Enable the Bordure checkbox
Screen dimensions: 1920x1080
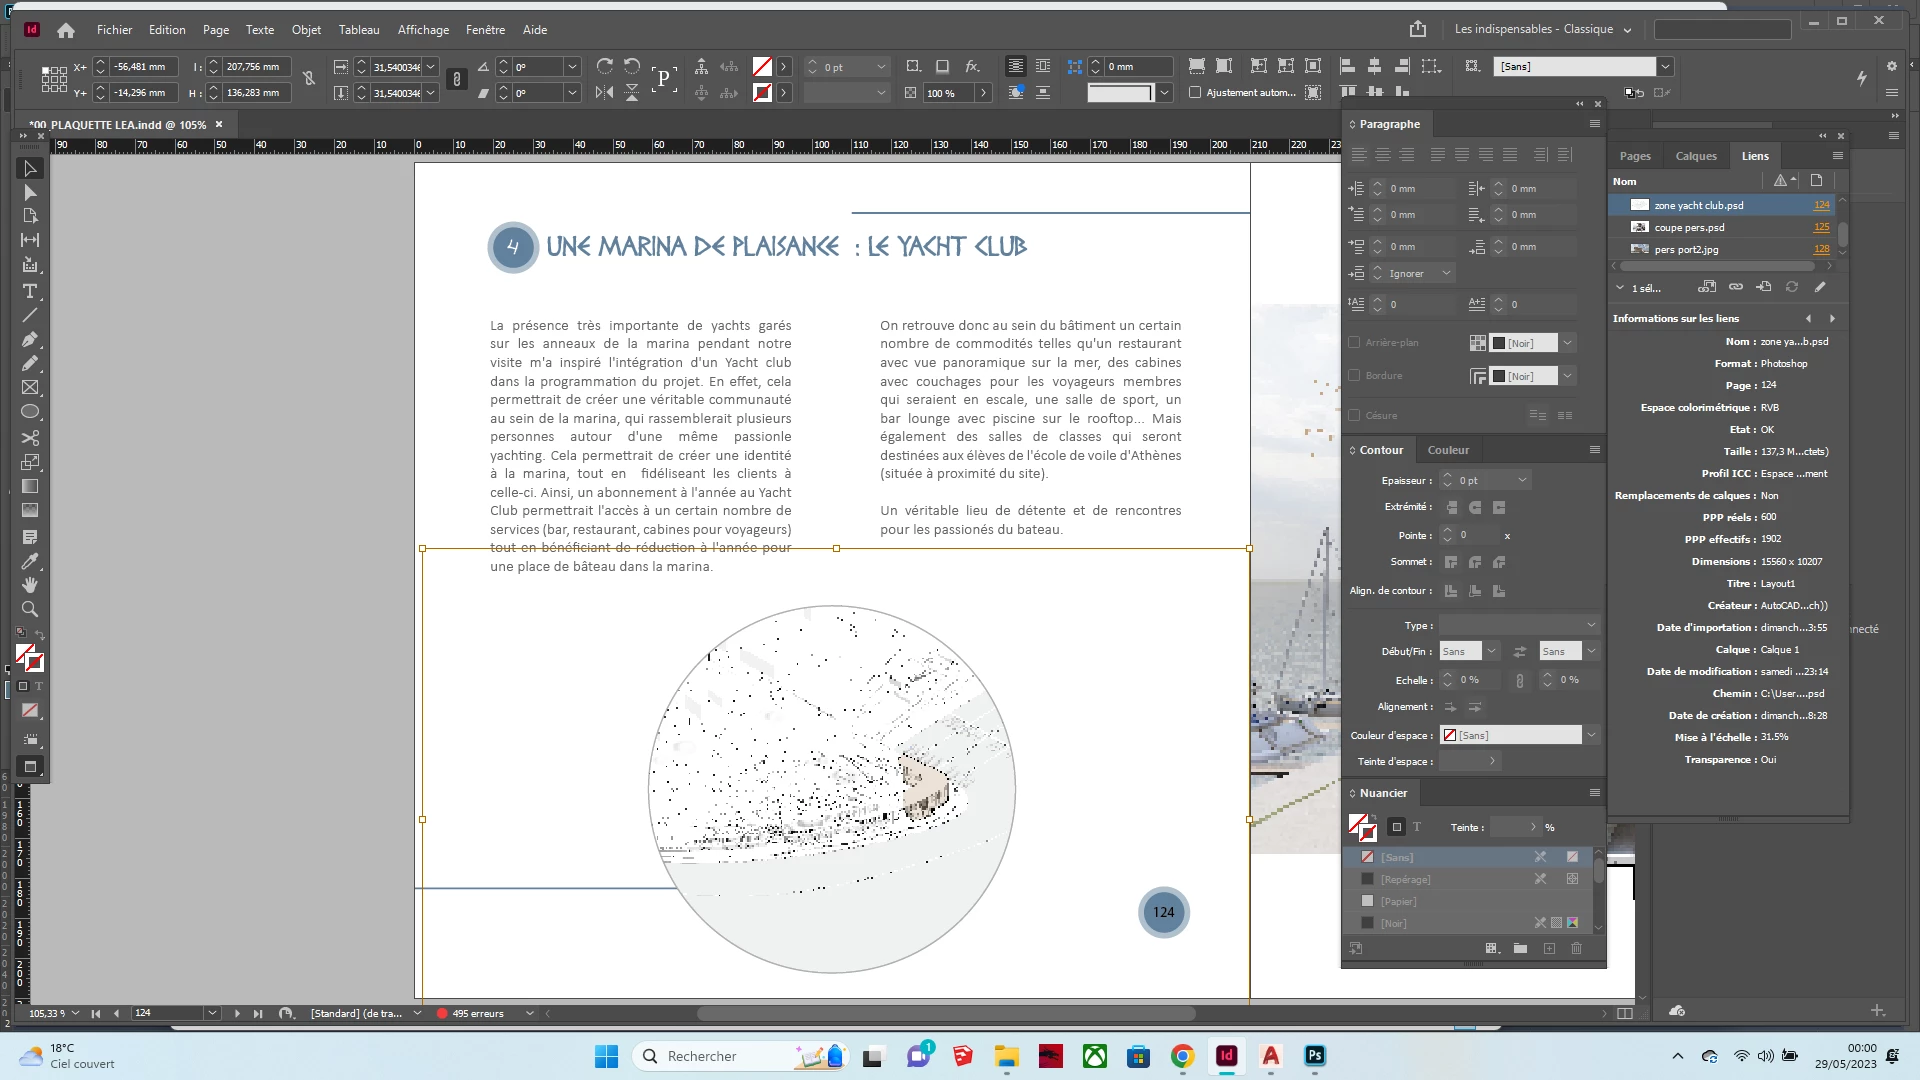tap(1354, 375)
